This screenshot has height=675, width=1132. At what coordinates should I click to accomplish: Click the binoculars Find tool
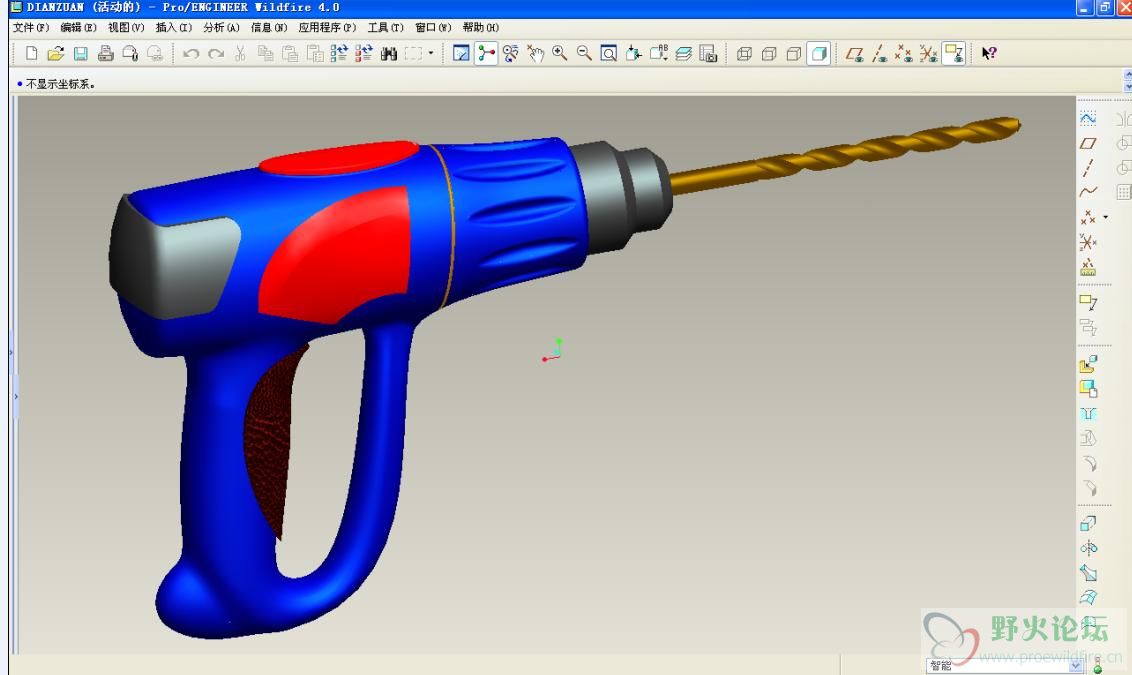point(389,54)
